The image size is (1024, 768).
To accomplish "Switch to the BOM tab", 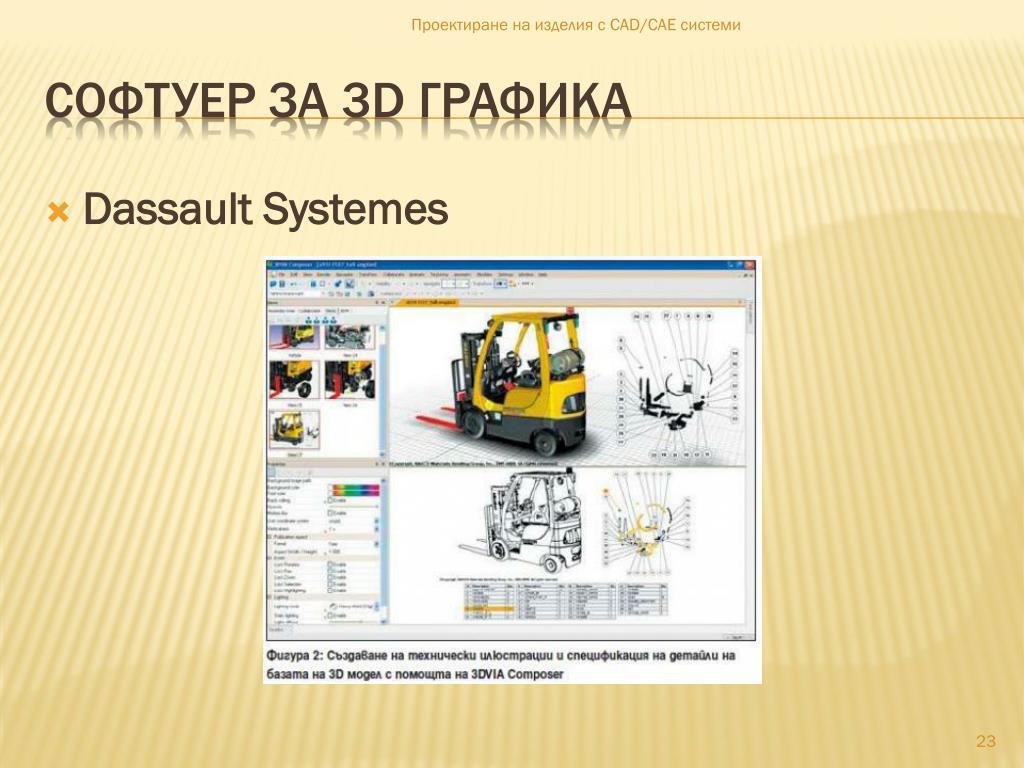I will point(345,311).
